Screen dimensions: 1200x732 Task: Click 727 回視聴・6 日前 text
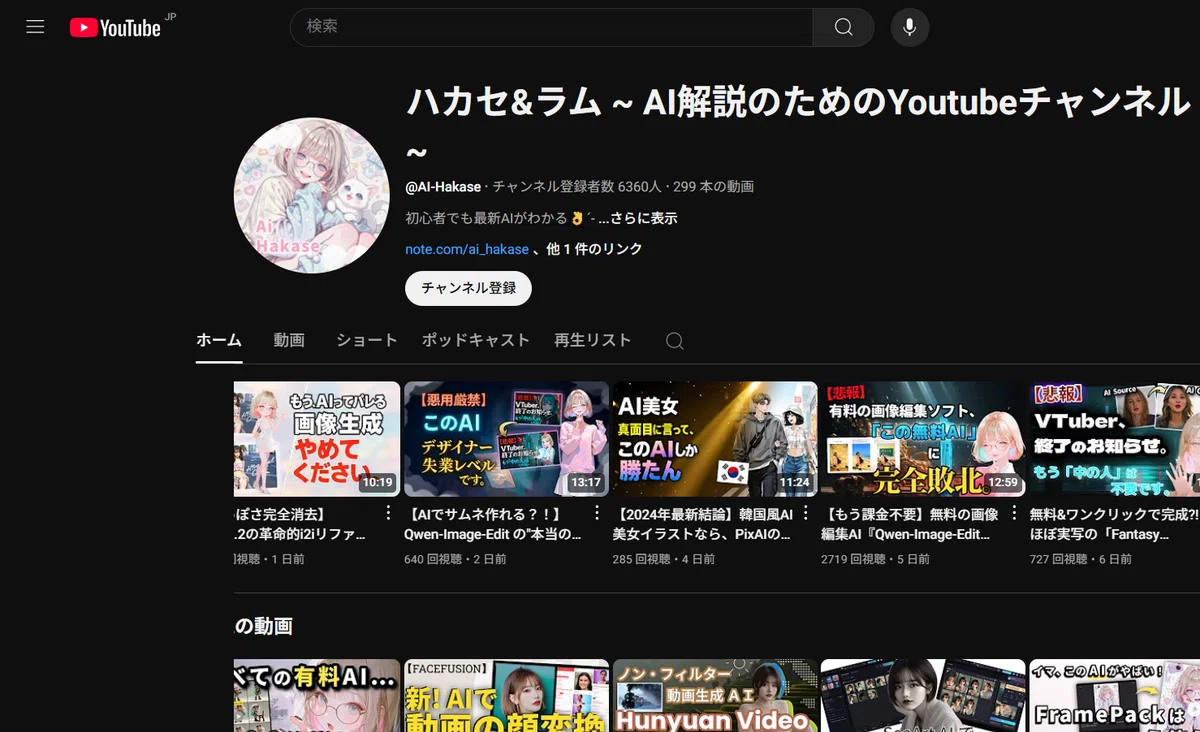coord(1081,559)
